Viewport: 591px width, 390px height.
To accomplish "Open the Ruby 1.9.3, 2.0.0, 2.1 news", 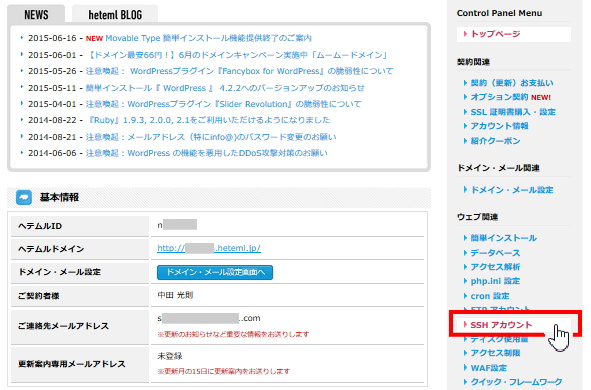I will pos(208,120).
